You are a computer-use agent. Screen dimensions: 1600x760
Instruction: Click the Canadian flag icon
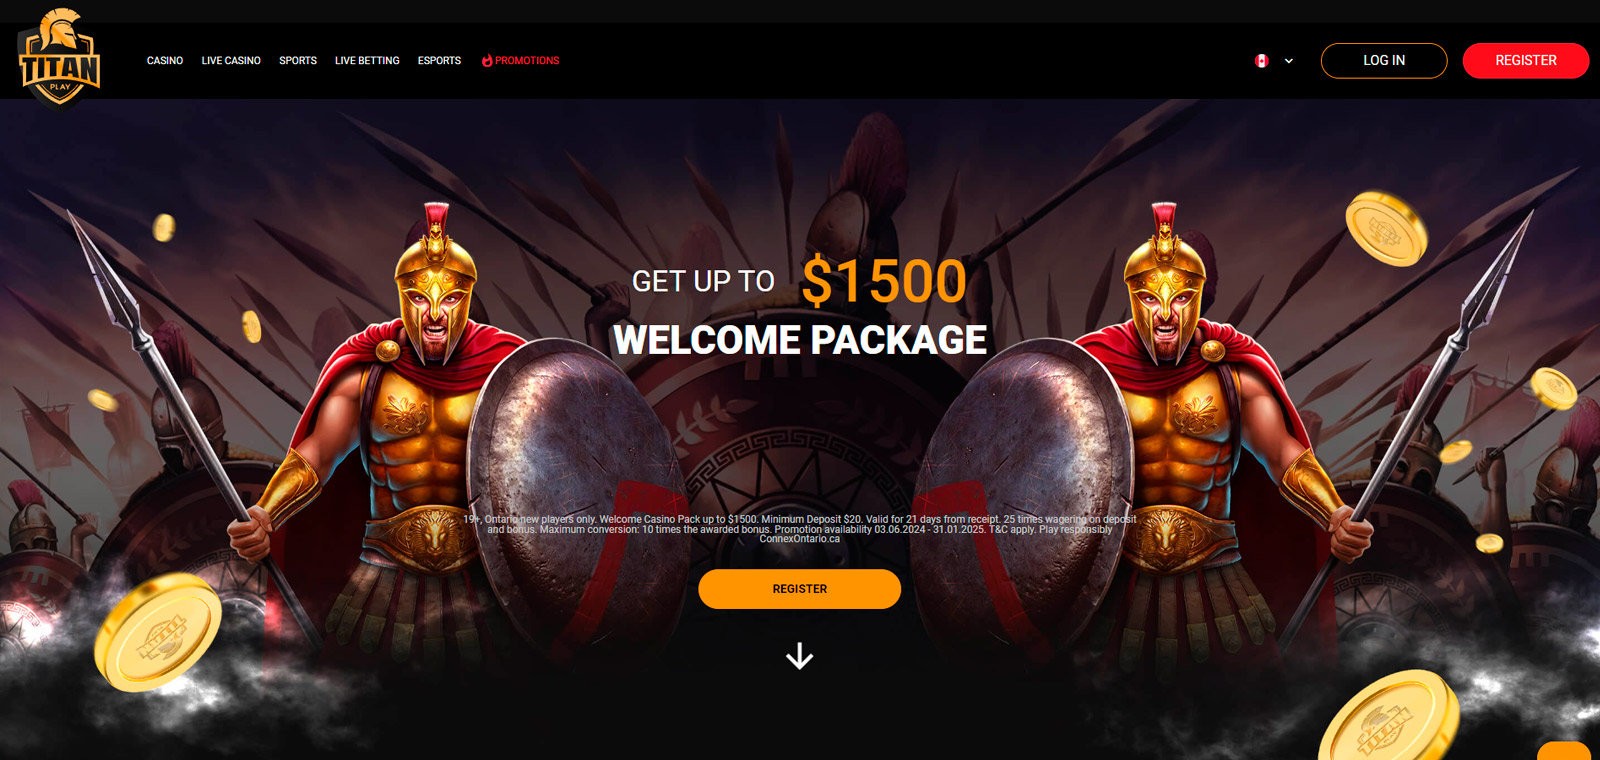(1262, 61)
